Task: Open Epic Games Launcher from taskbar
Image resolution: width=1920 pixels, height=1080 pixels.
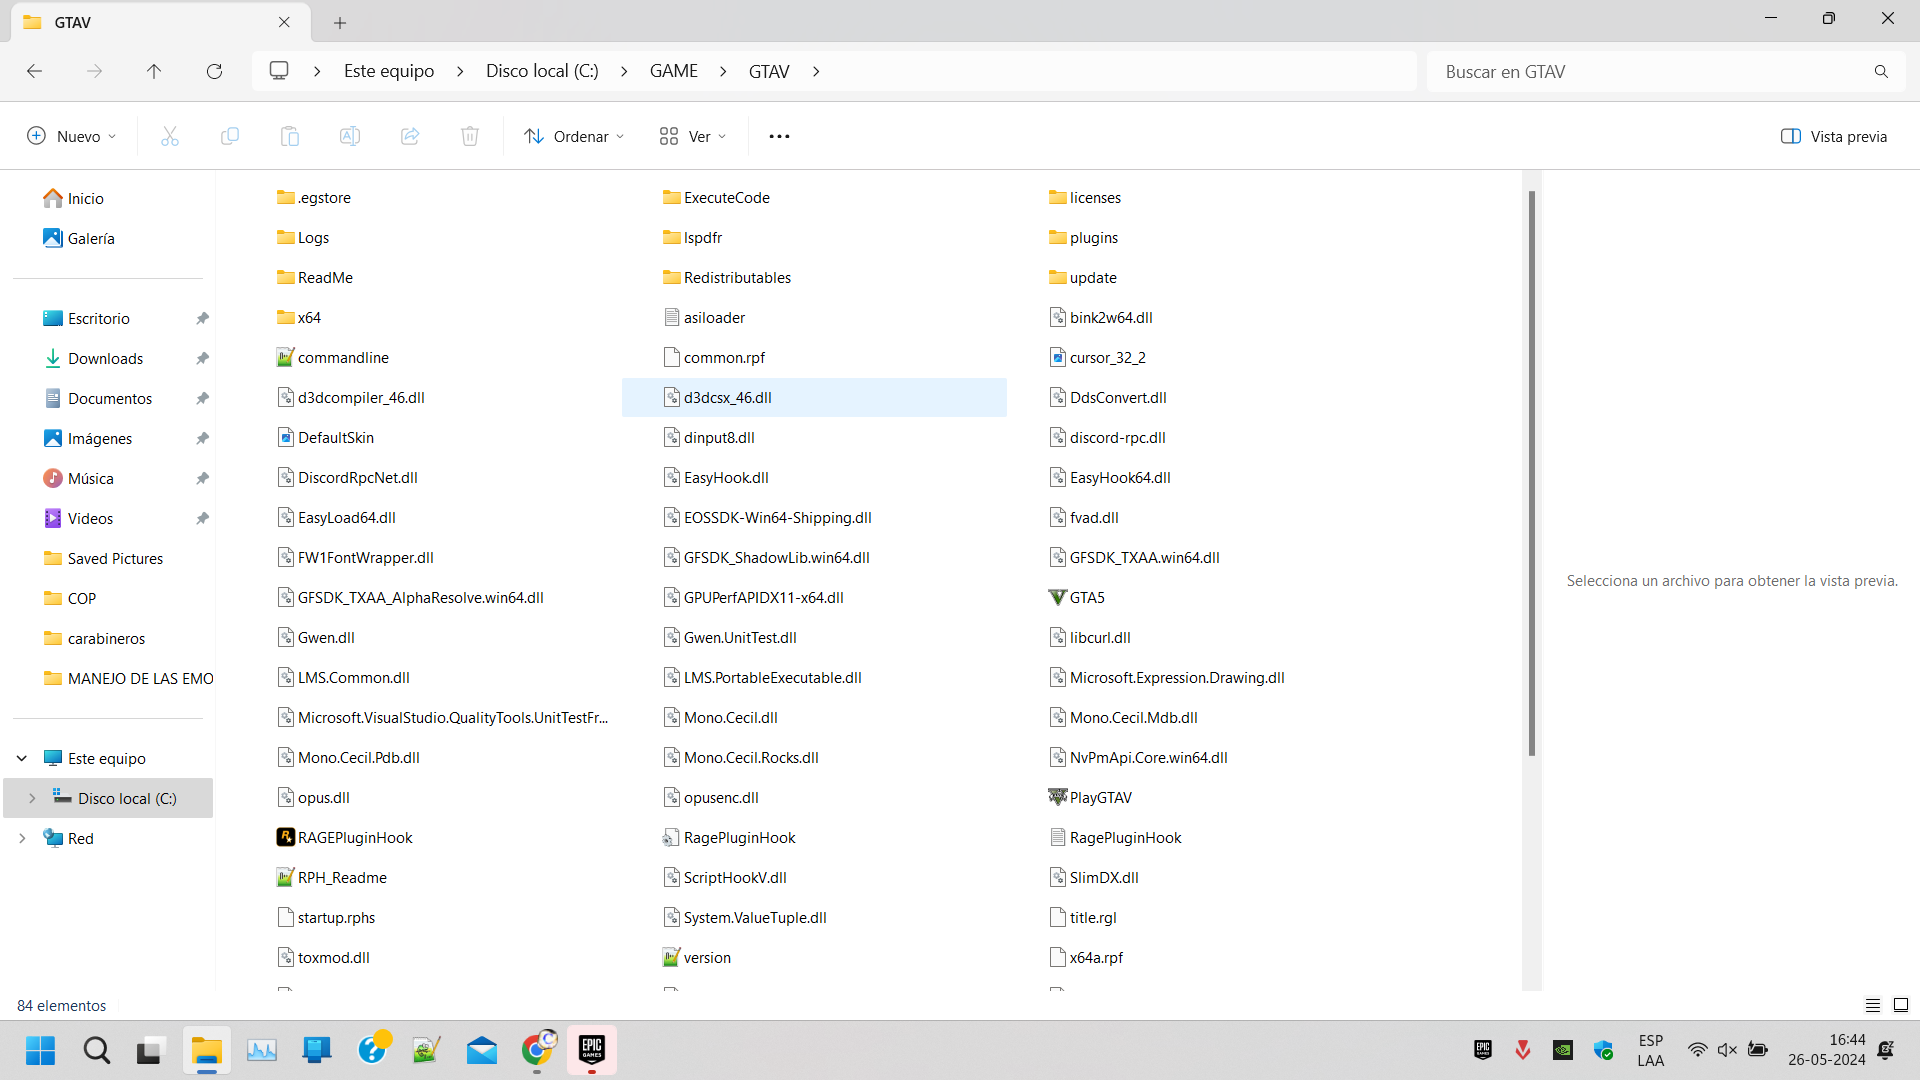Action: point(592,1049)
